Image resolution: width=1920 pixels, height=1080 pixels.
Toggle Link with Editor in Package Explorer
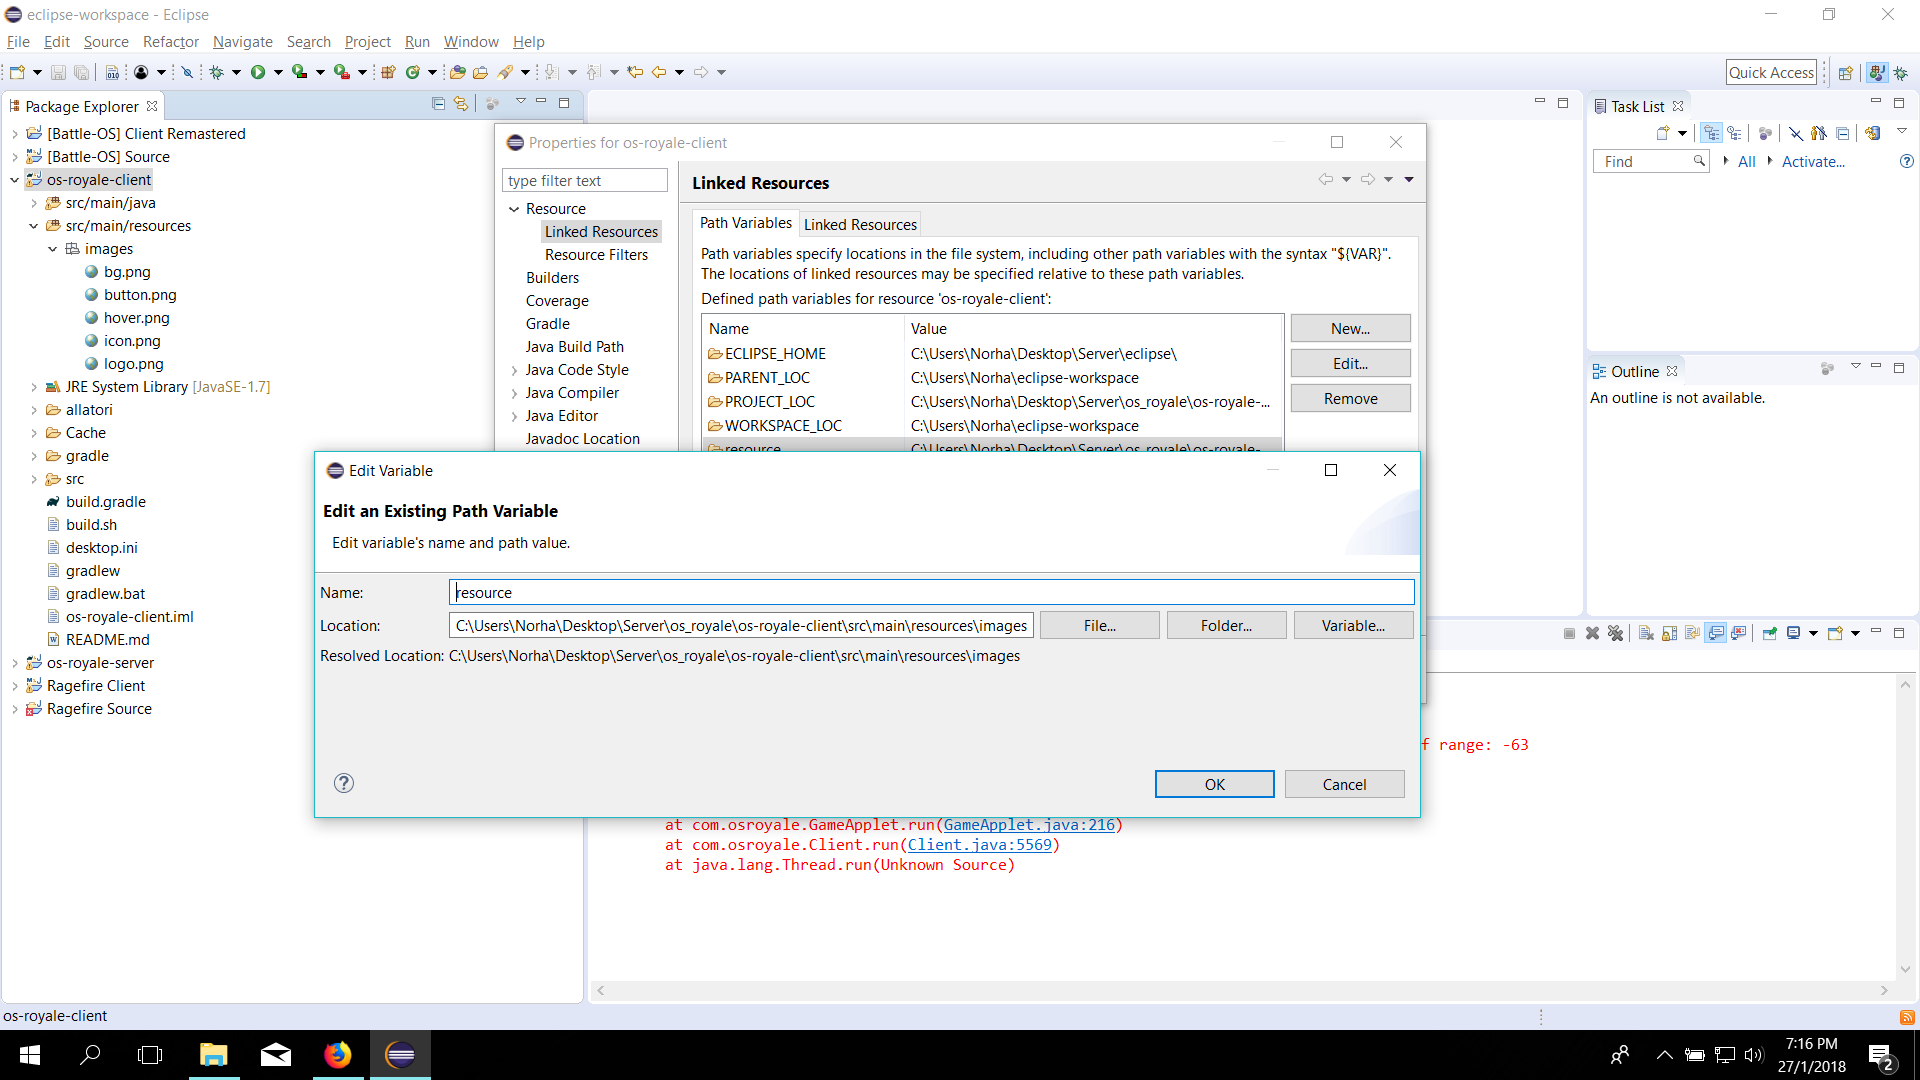[461, 103]
